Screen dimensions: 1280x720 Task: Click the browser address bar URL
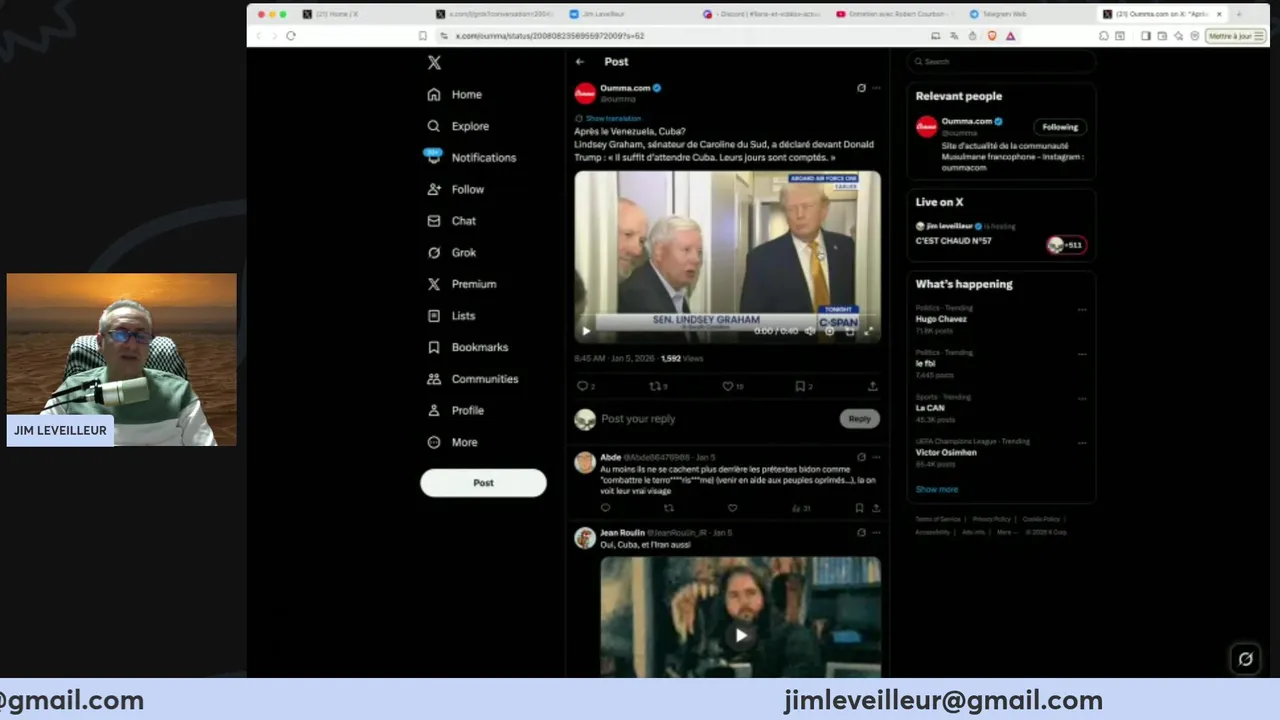(550, 36)
